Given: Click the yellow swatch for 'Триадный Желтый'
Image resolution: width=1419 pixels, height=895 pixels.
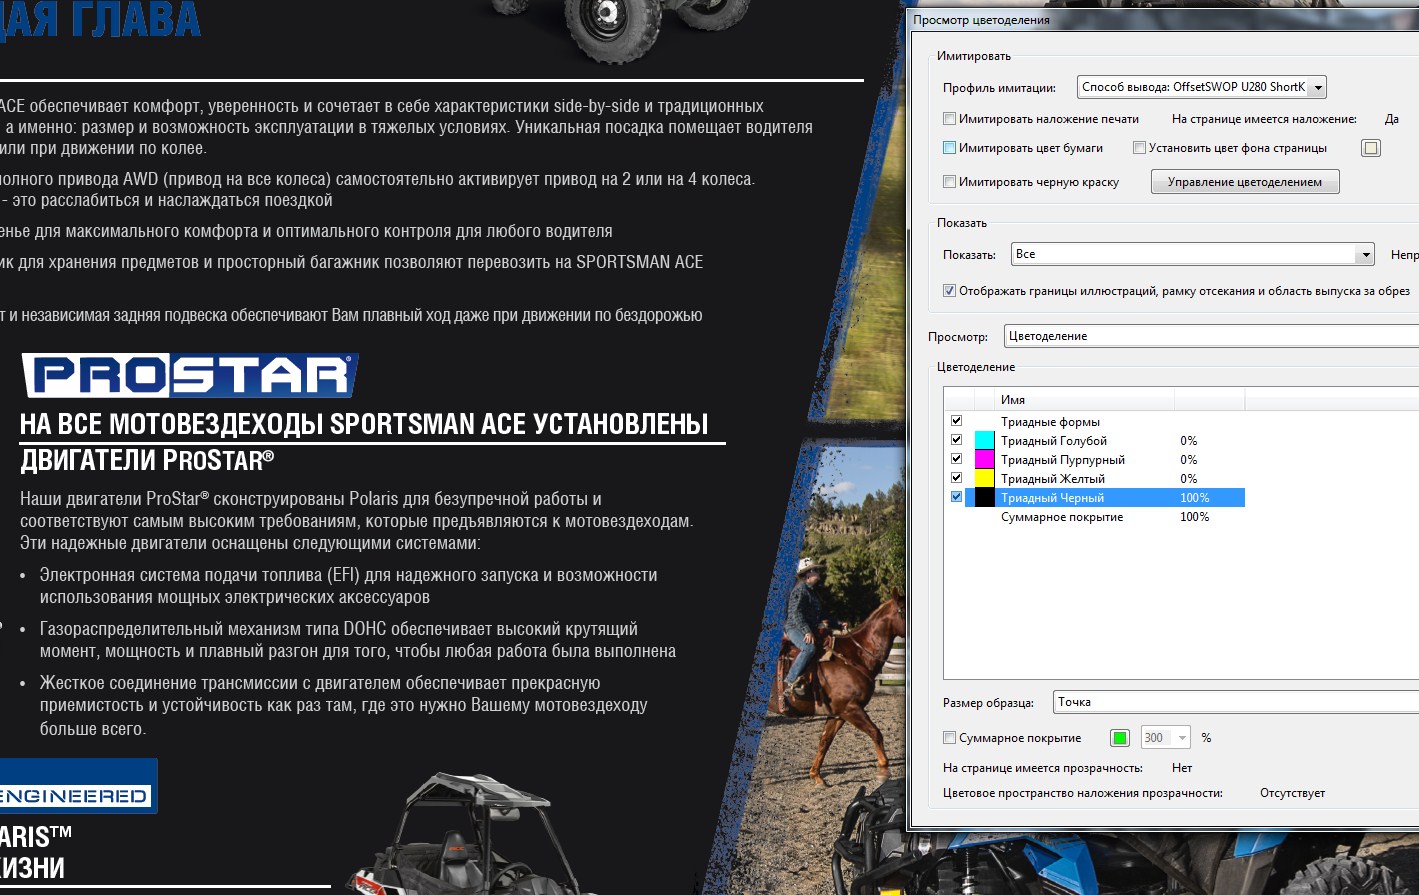Looking at the screenshot, I should (985, 478).
